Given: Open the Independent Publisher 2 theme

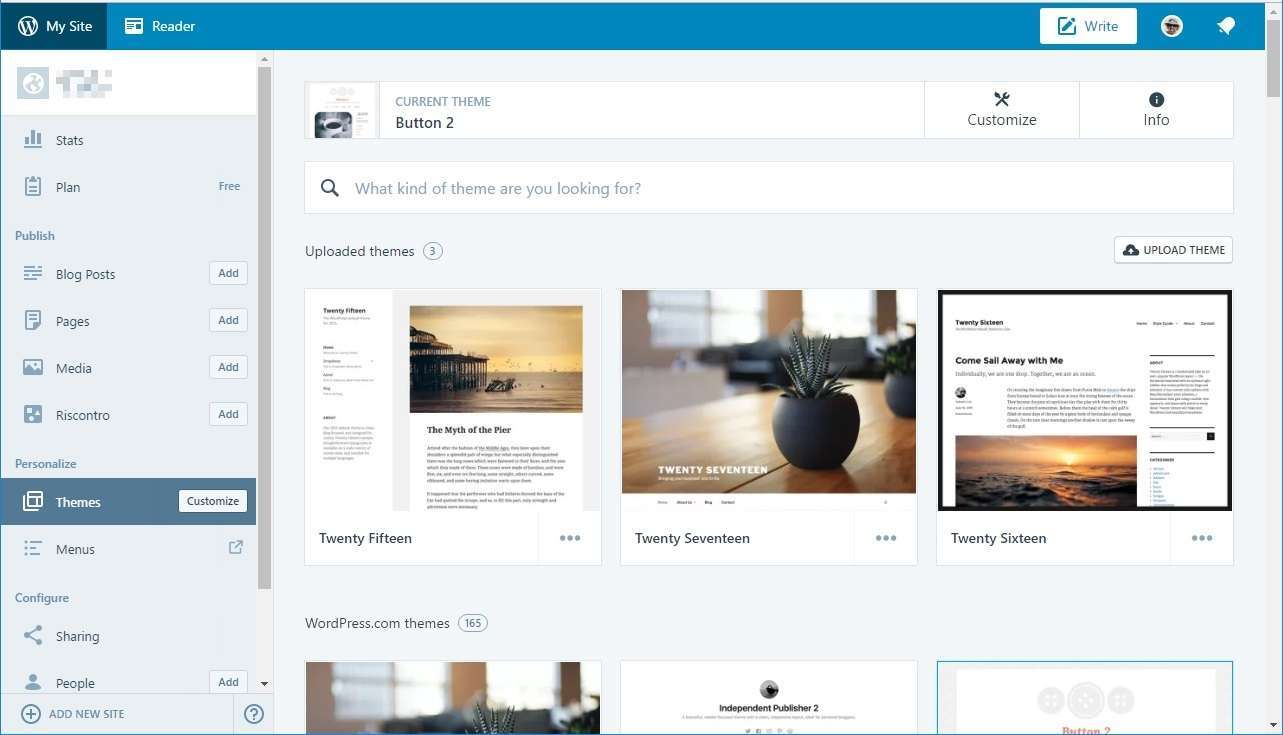Looking at the screenshot, I should point(769,698).
